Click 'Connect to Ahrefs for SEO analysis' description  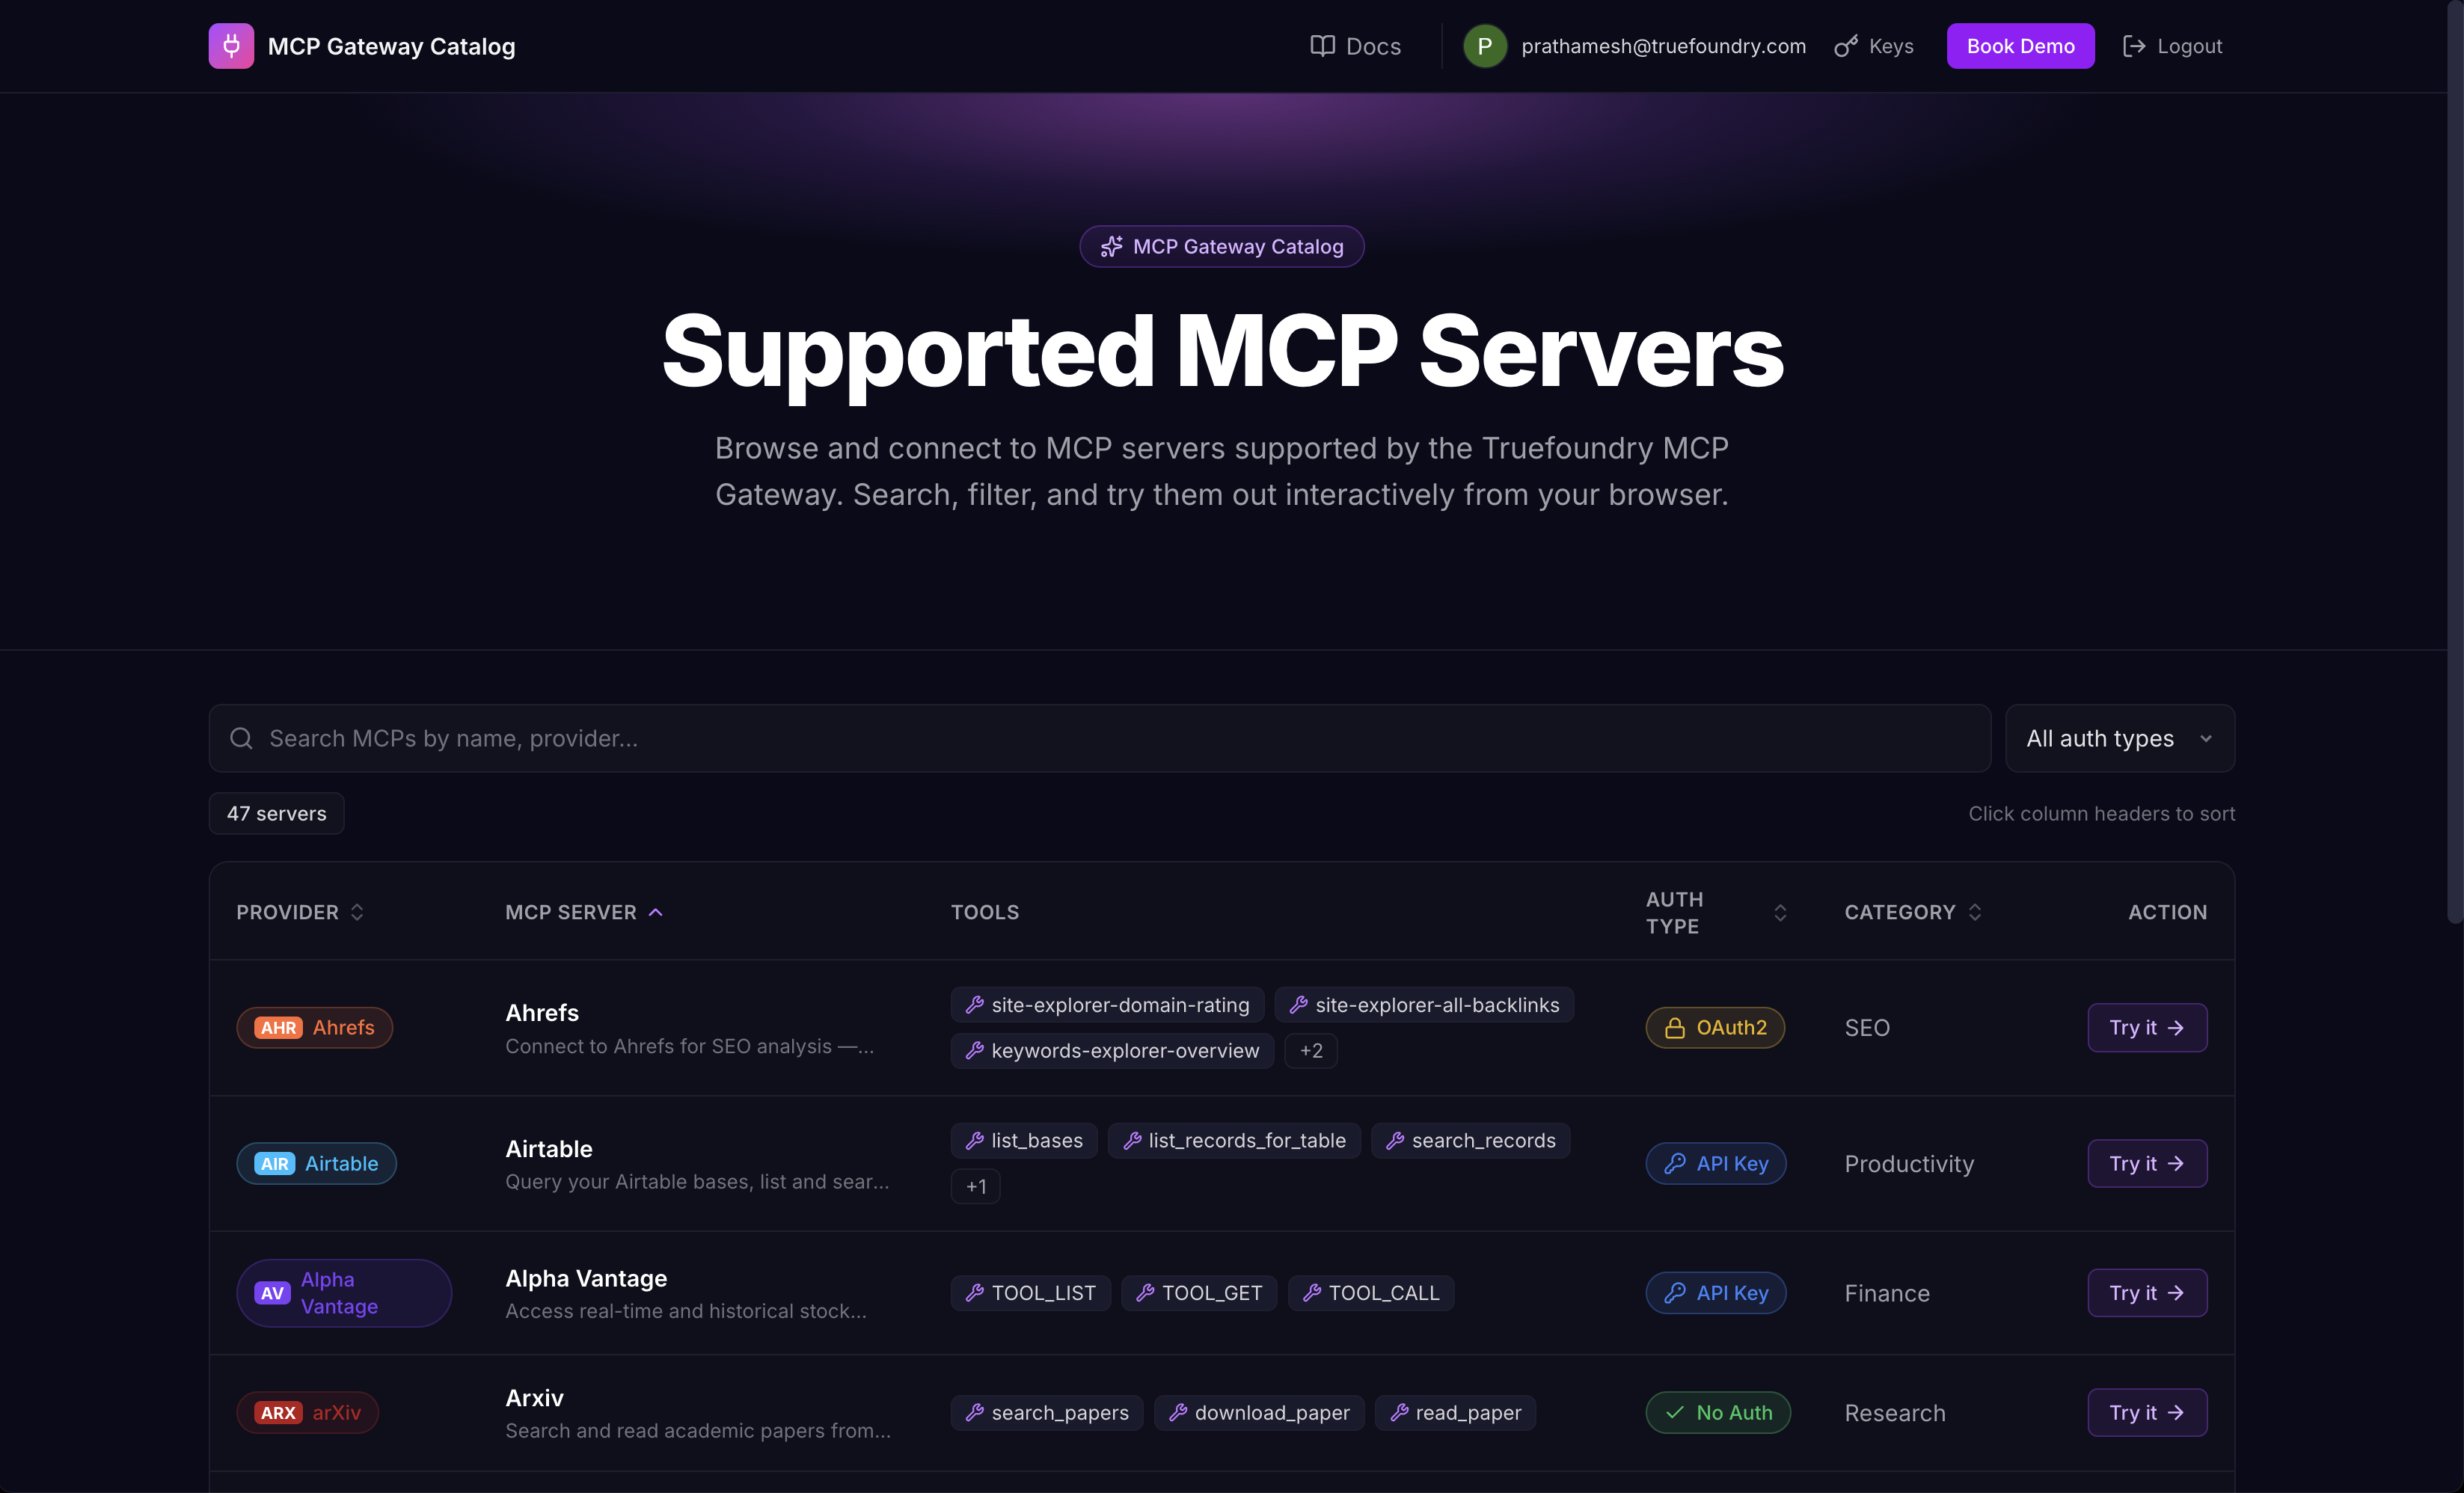click(x=690, y=1046)
